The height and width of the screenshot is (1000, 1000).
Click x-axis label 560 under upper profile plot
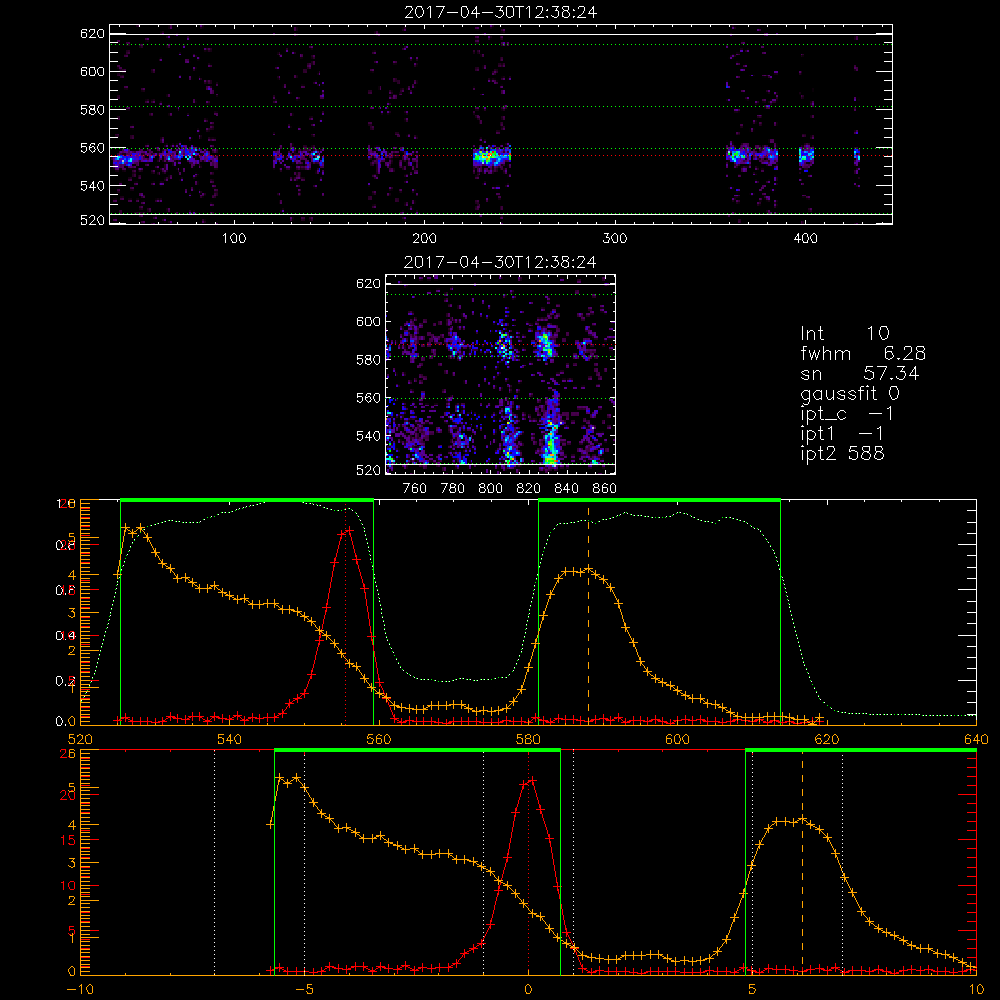coord(379,739)
